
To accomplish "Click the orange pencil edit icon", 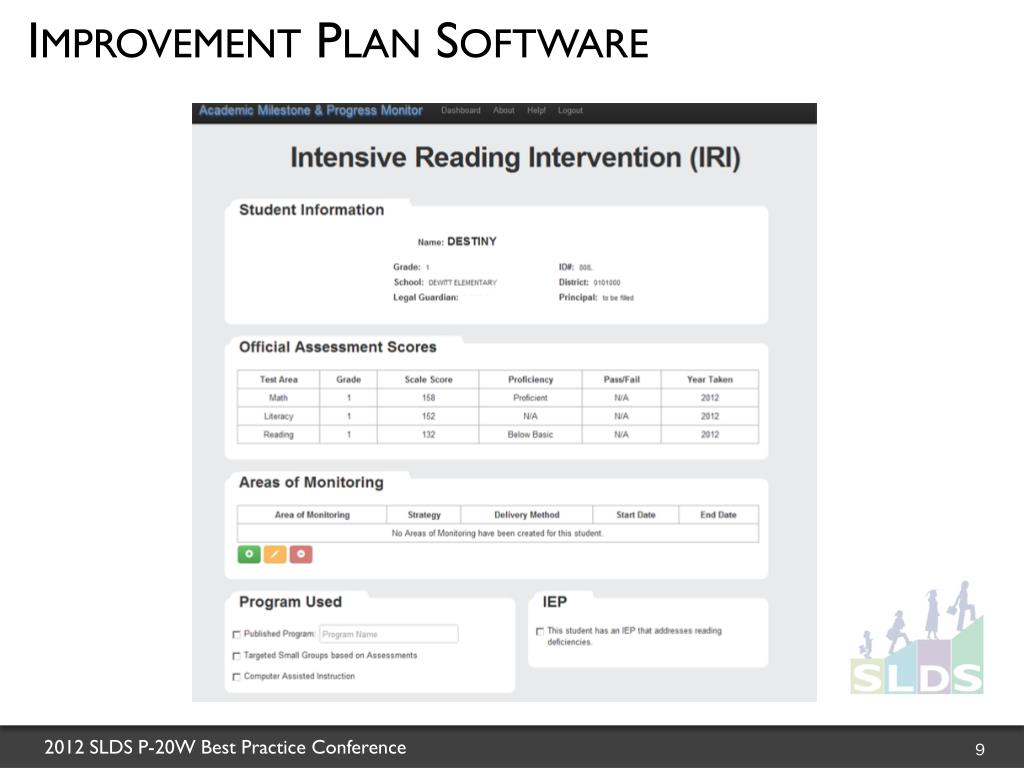I will [x=275, y=554].
